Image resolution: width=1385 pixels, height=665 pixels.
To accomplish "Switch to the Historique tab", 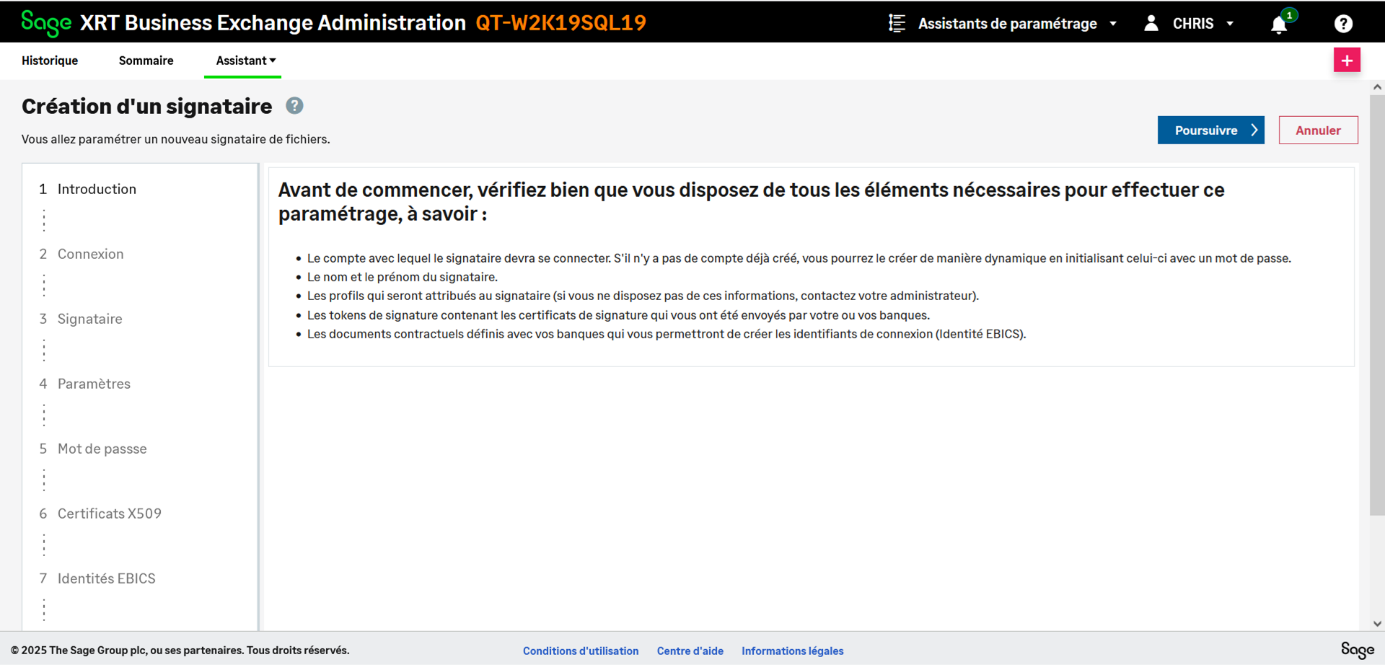I will 50,61.
